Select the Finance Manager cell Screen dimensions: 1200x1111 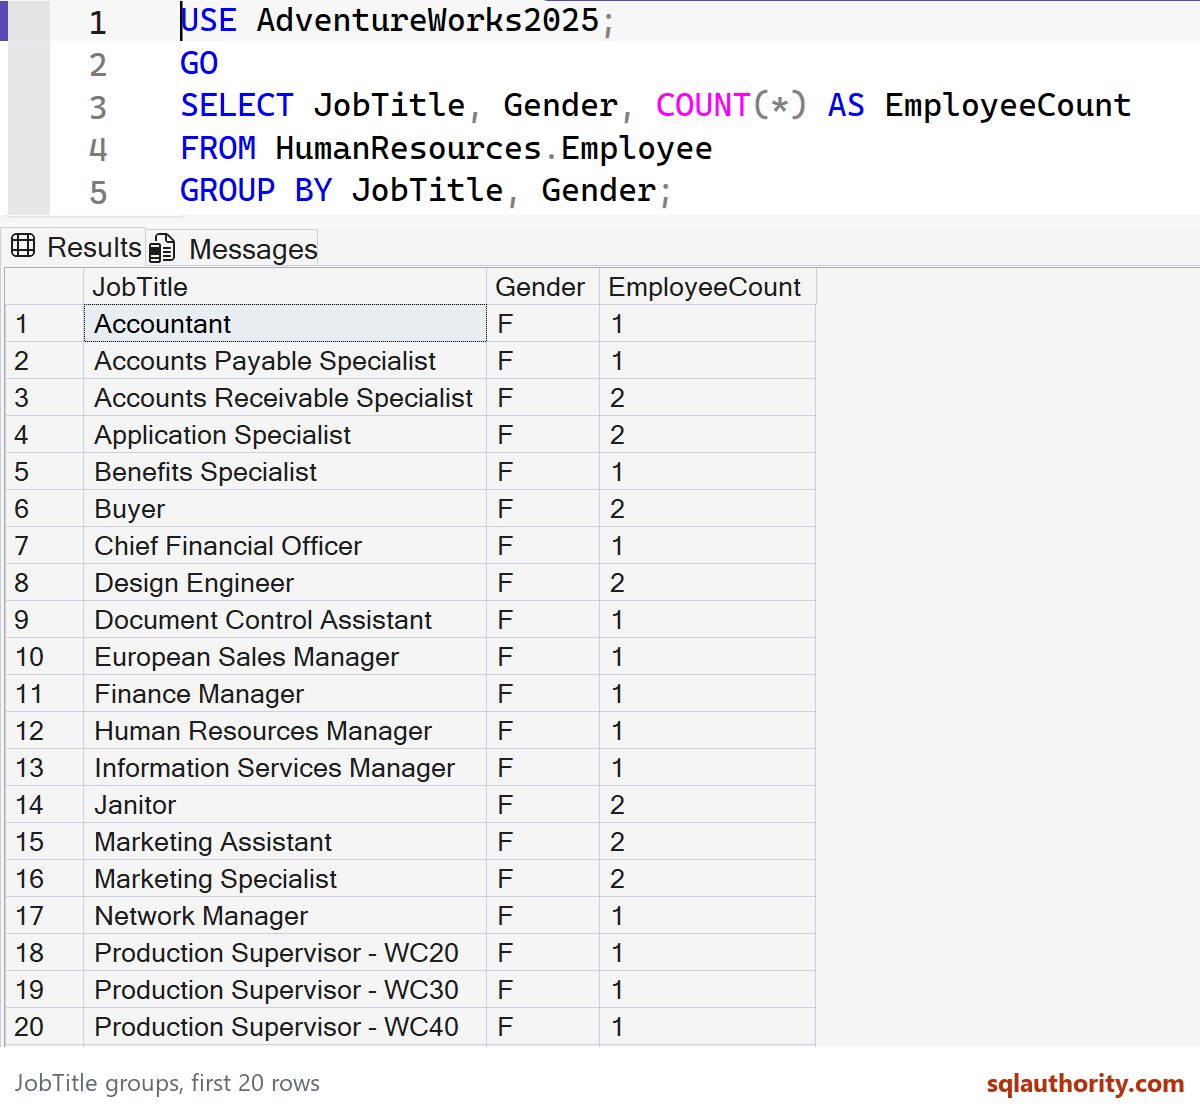click(285, 694)
